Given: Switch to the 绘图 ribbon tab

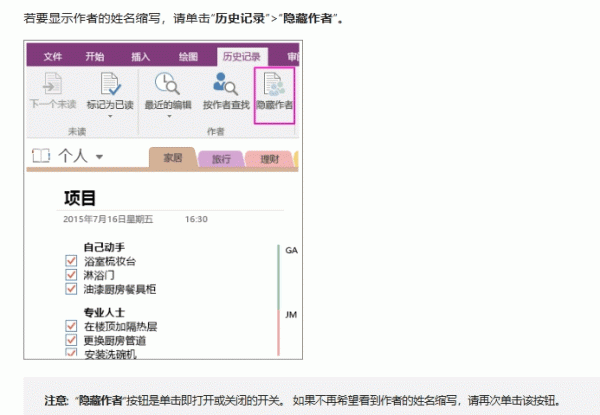Looking at the screenshot, I should [x=188, y=57].
